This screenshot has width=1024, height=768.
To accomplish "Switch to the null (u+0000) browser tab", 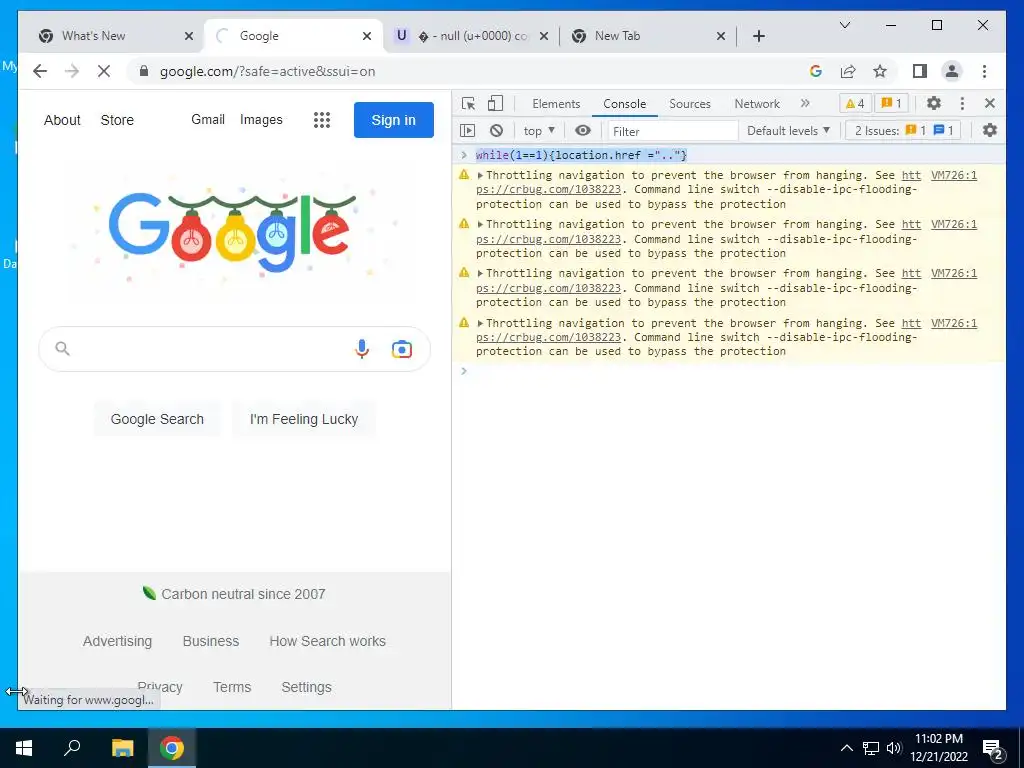I will pos(475,36).
